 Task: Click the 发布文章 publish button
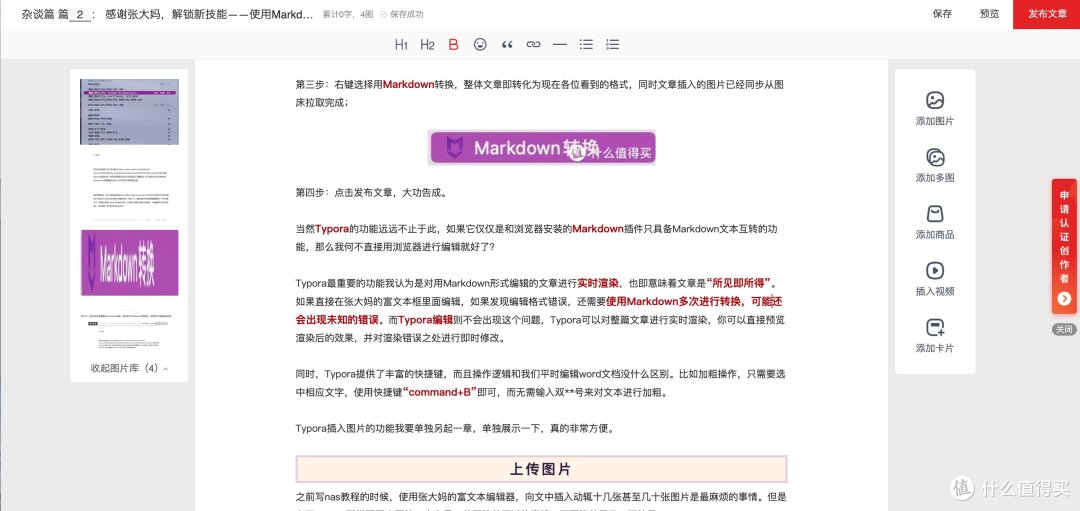[x=1047, y=14]
